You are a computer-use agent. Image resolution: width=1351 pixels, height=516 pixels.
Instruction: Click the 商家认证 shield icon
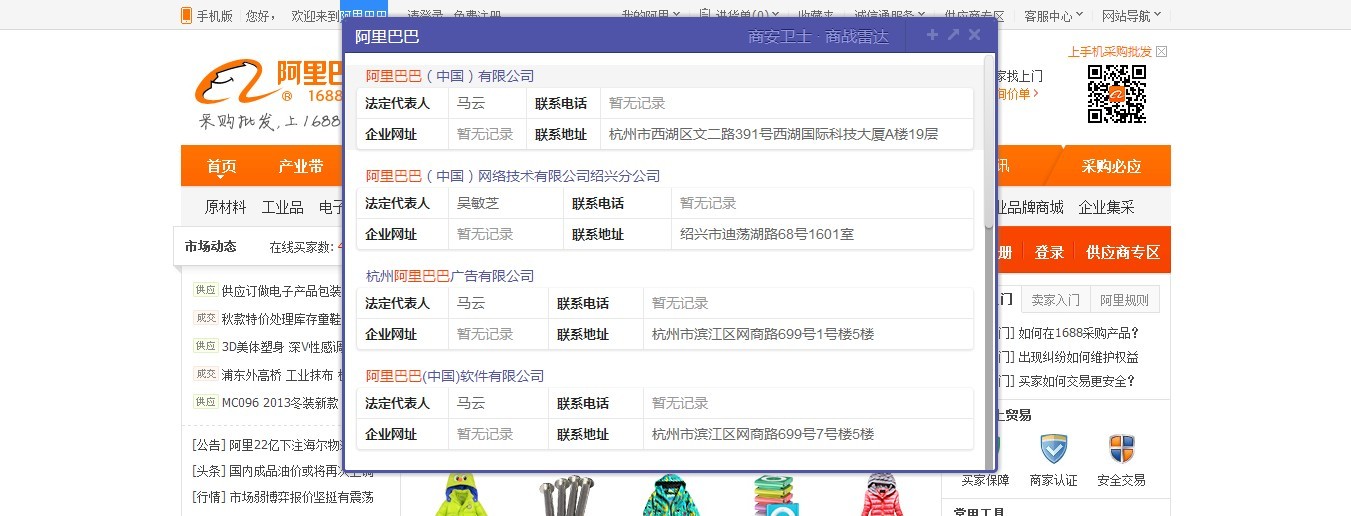coord(1054,449)
